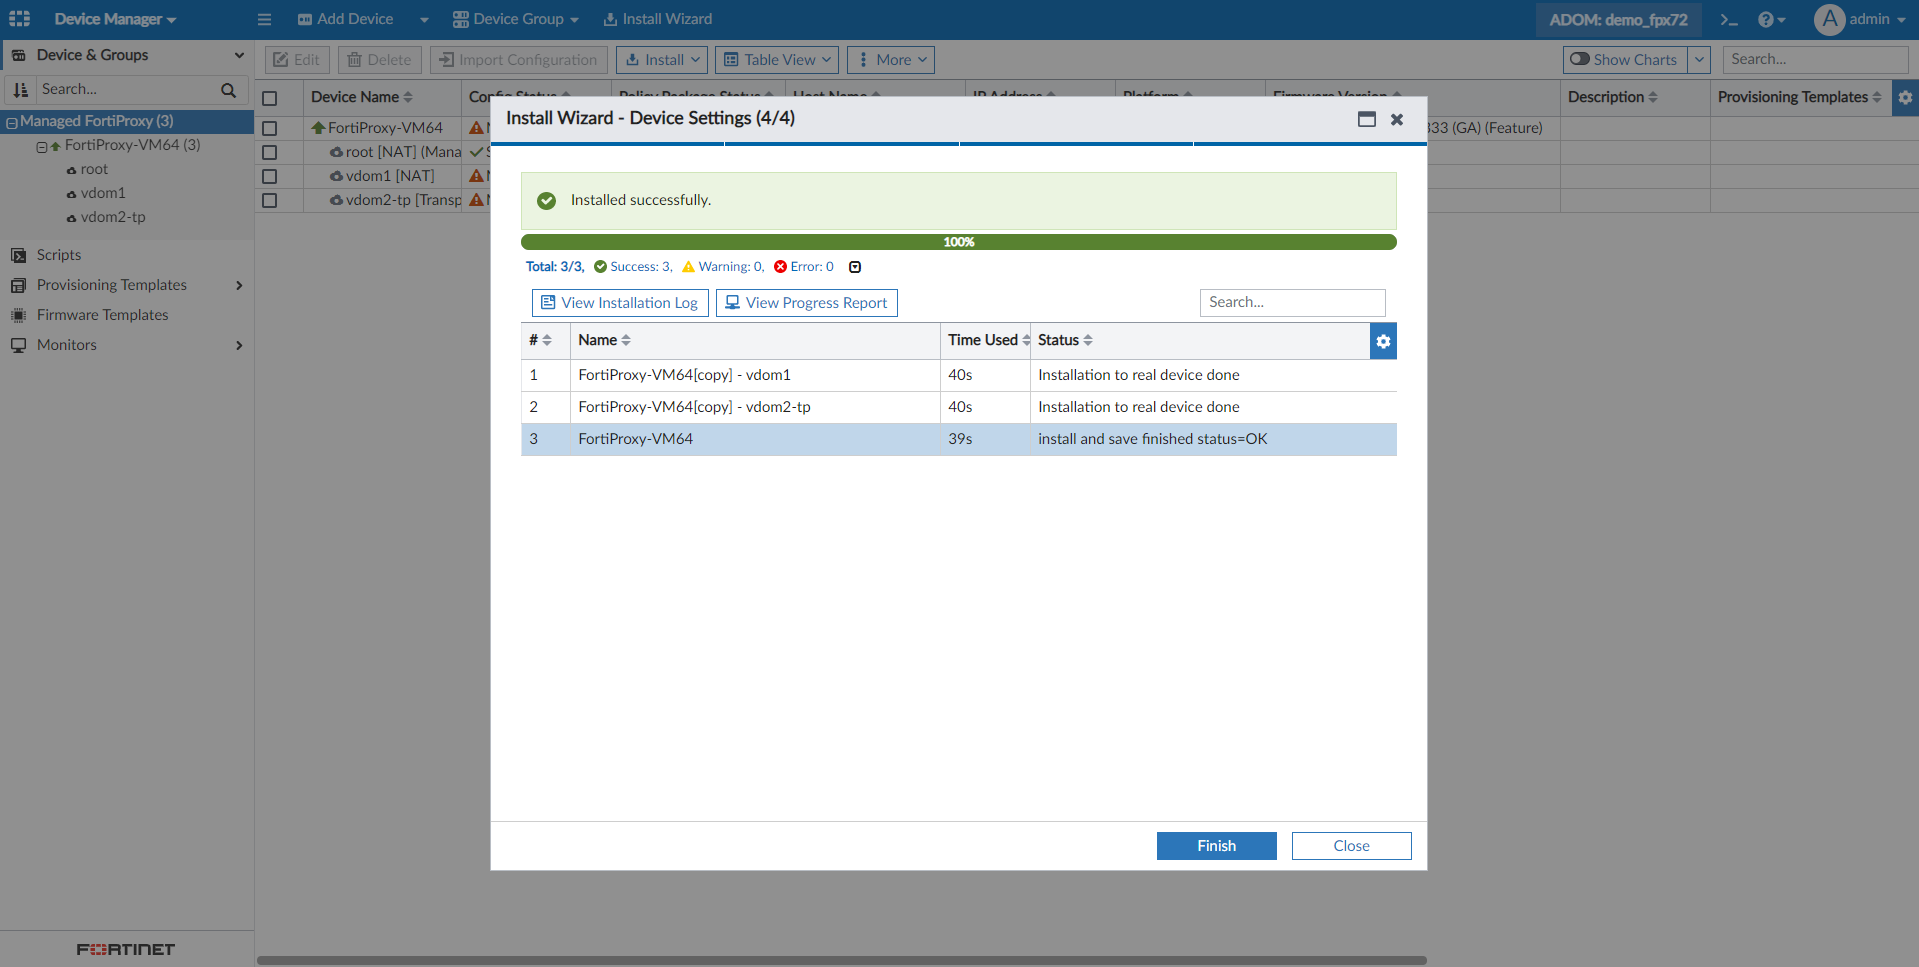Open the Device Group dropdown
The width and height of the screenshot is (1919, 967).
pyautogui.click(x=516, y=19)
